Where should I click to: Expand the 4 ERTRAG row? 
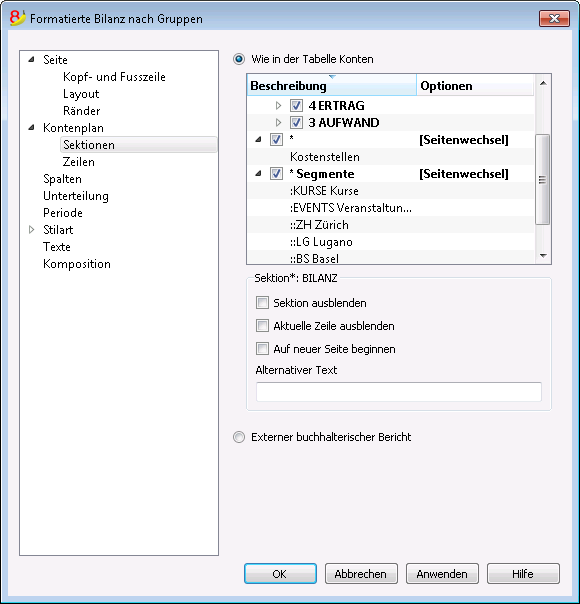tap(278, 106)
